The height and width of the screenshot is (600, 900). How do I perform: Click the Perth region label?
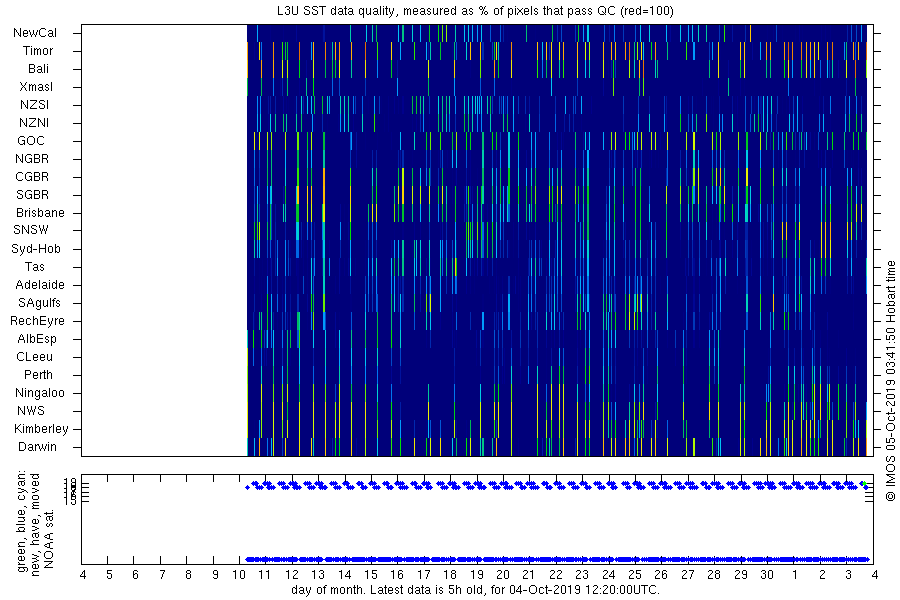pos(38,374)
